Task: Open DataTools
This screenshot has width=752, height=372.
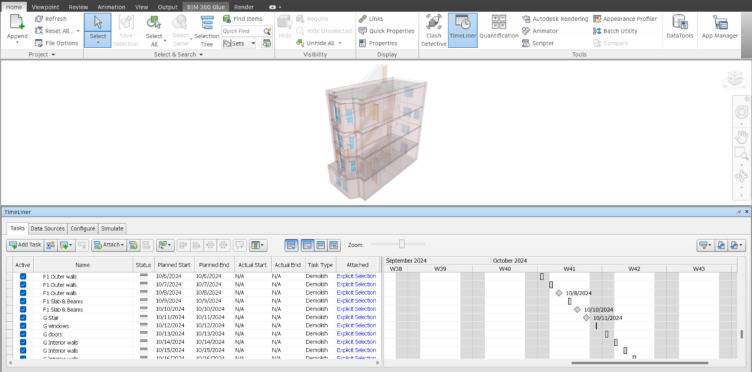Action: [680, 28]
